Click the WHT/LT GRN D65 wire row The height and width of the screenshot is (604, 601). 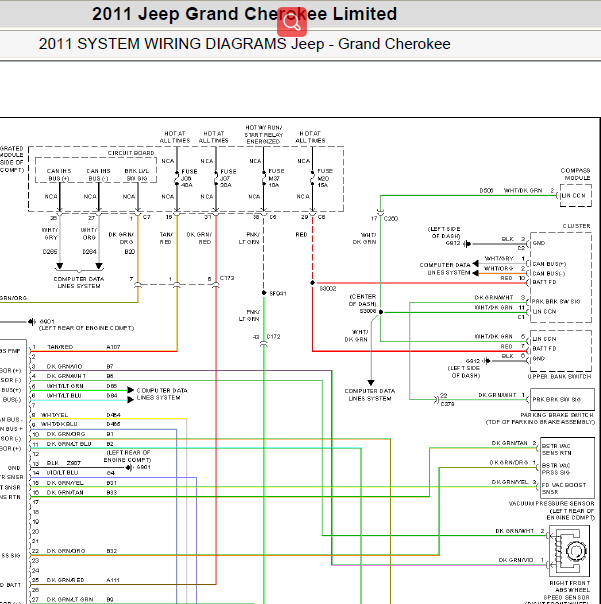82,386
